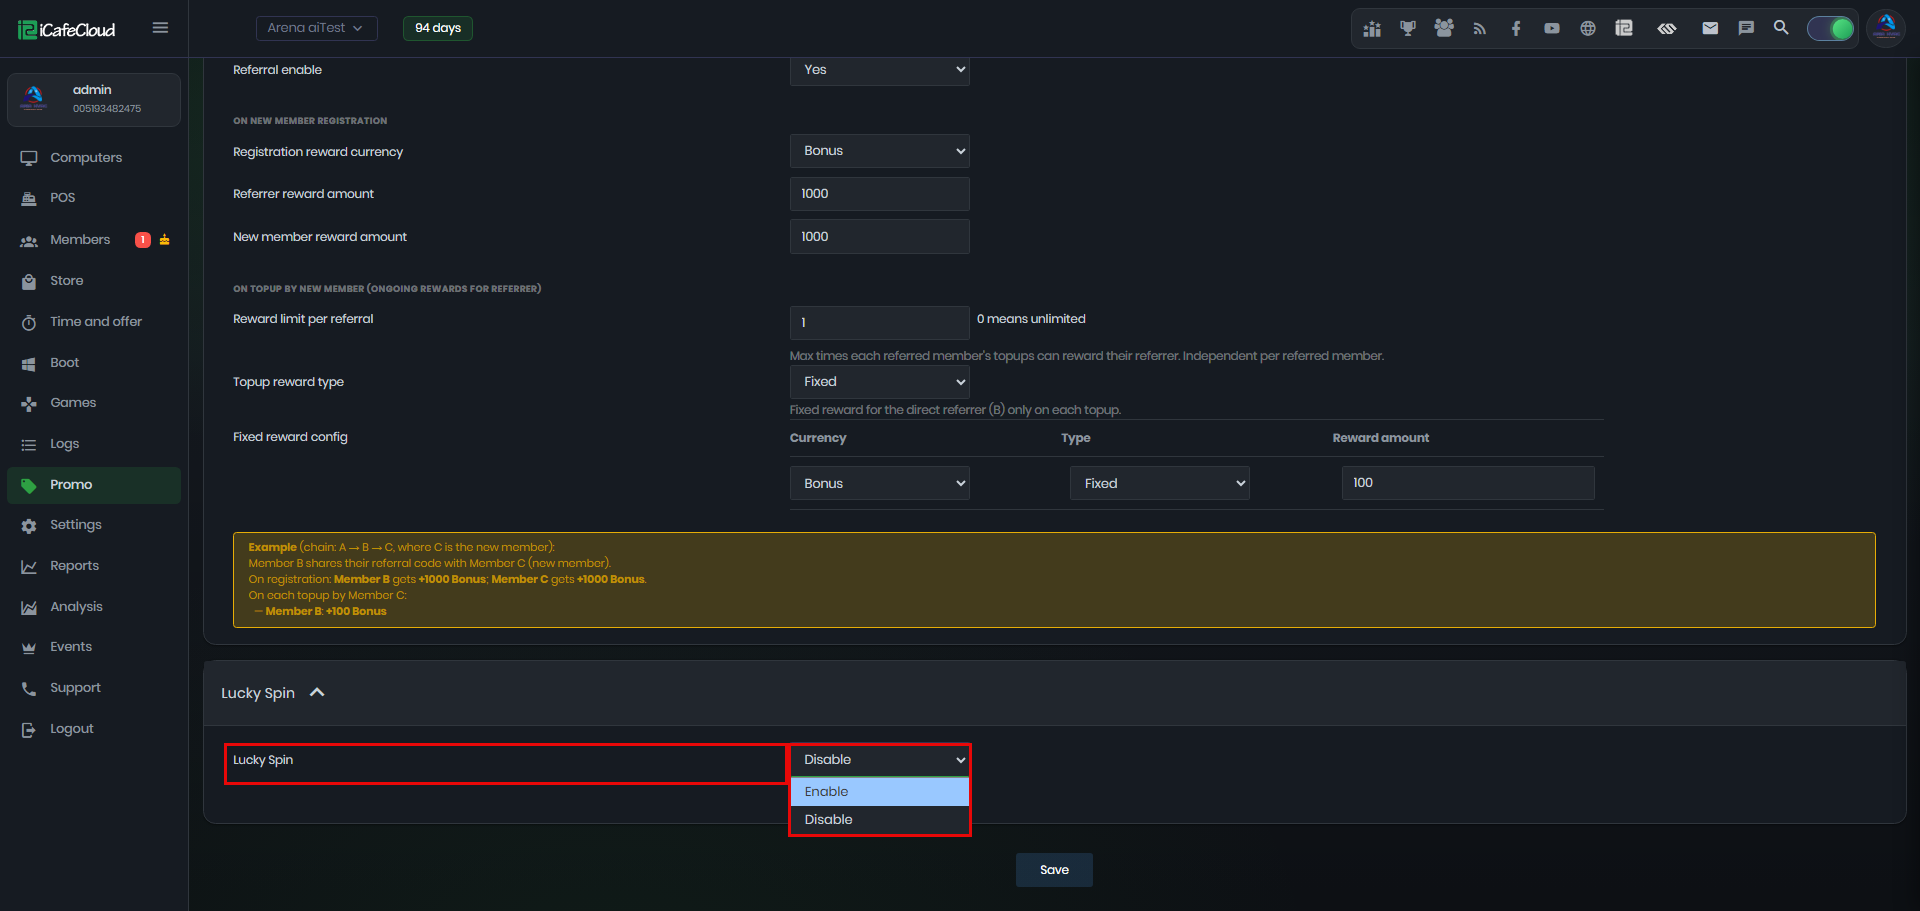1920x911 pixels.
Task: Select the Promo sidebar item
Action: 94,485
